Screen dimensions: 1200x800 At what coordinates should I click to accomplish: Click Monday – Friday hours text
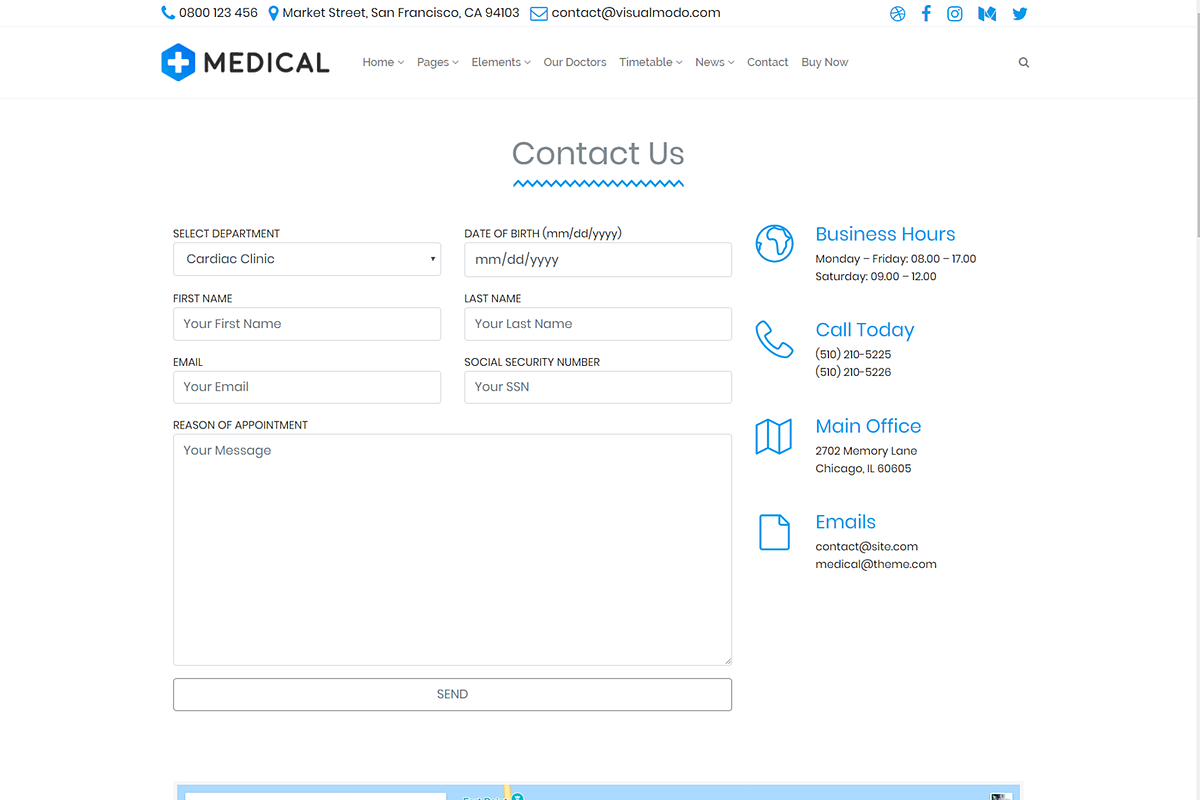(896, 258)
